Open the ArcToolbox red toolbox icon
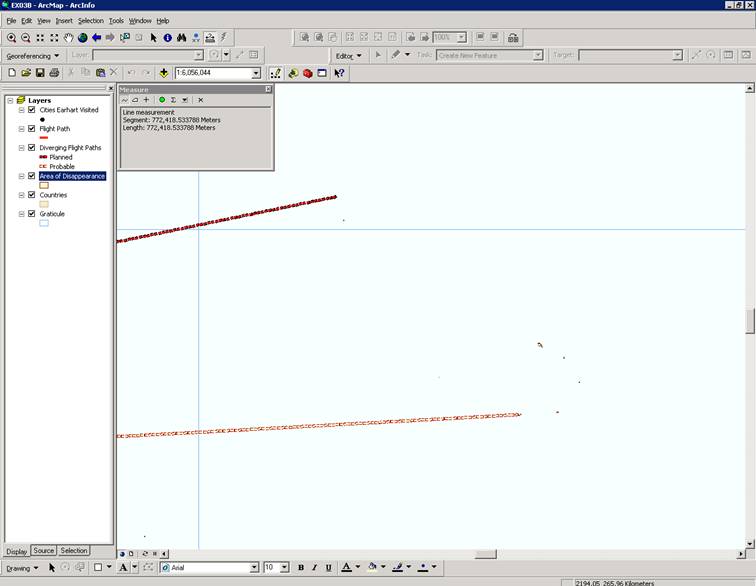This screenshot has width=756, height=586. coord(307,73)
